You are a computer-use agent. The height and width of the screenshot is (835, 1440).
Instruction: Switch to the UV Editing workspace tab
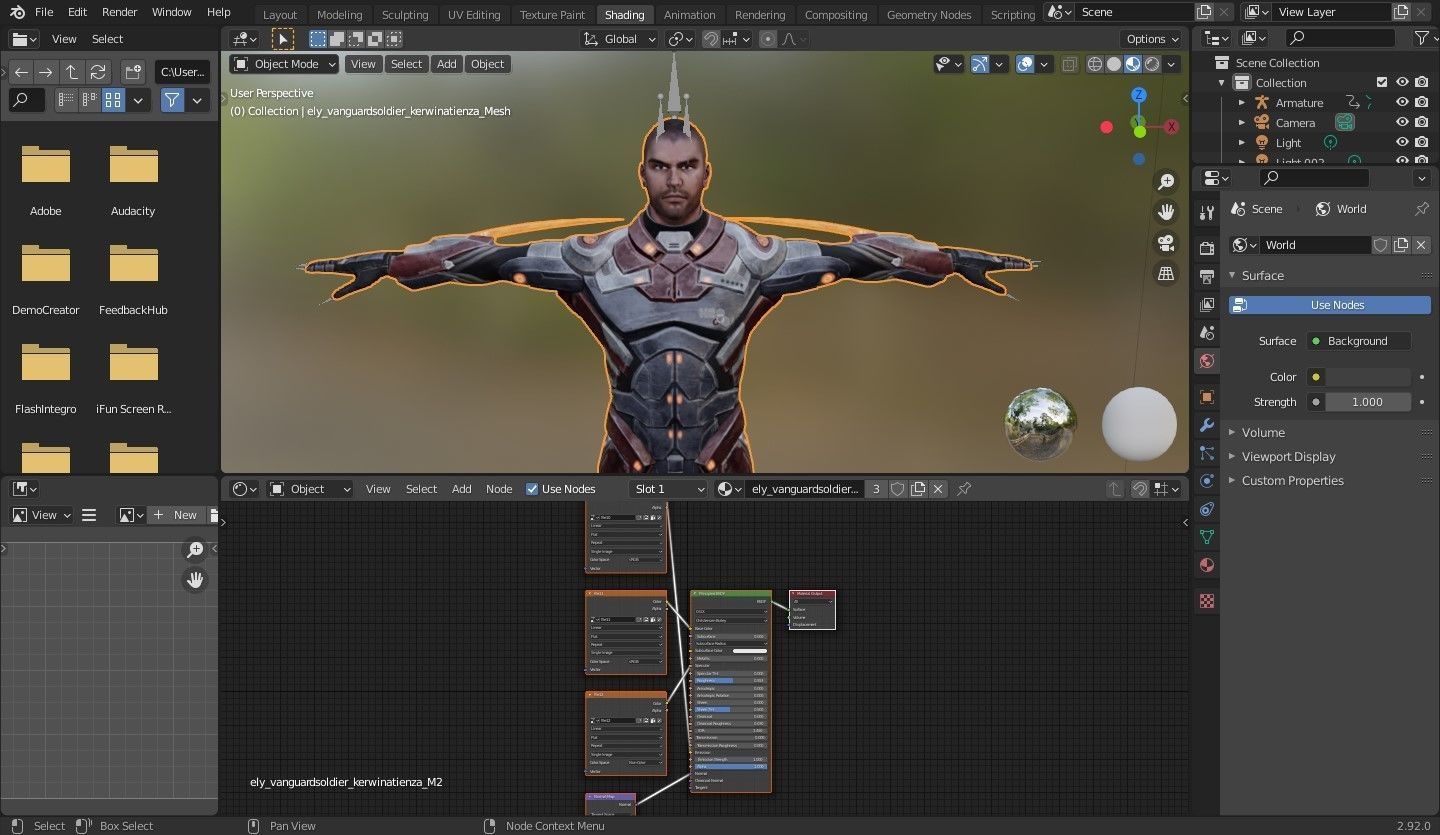(474, 14)
